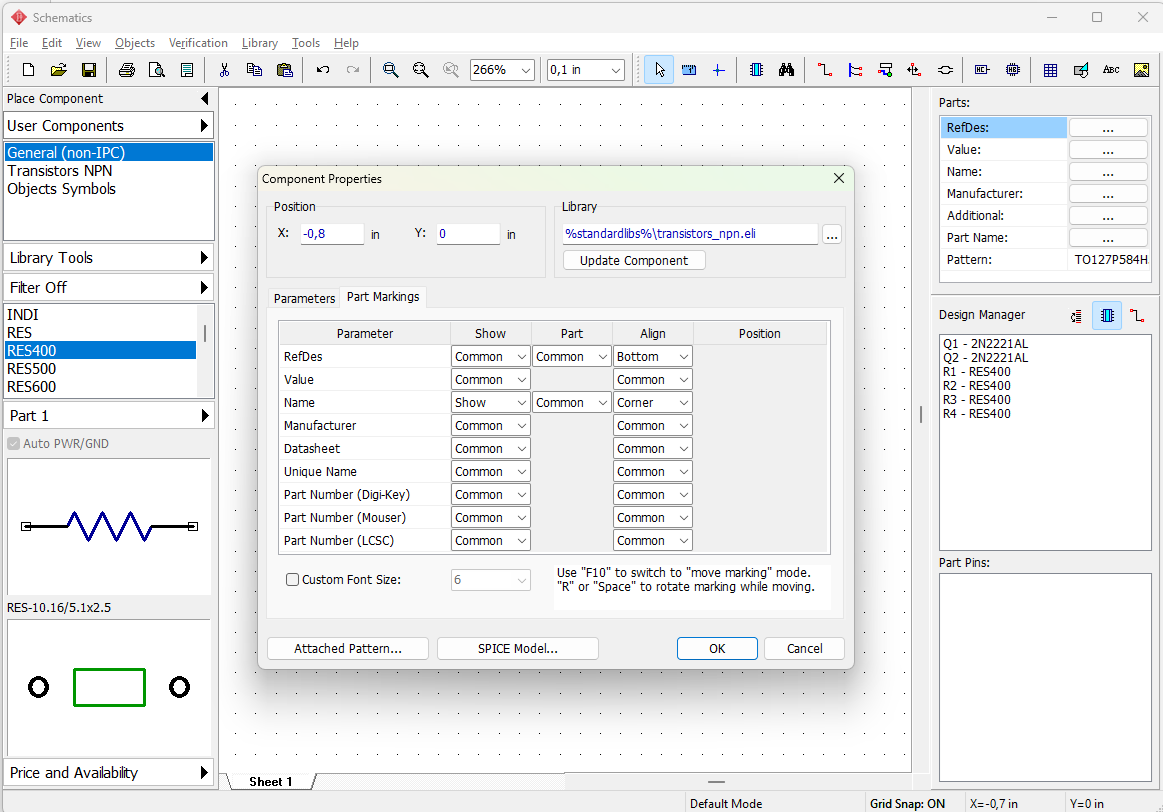The width and height of the screenshot is (1163, 812).
Task: Click the RefDes ... button in Parts panel
Action: pyautogui.click(x=1108, y=128)
